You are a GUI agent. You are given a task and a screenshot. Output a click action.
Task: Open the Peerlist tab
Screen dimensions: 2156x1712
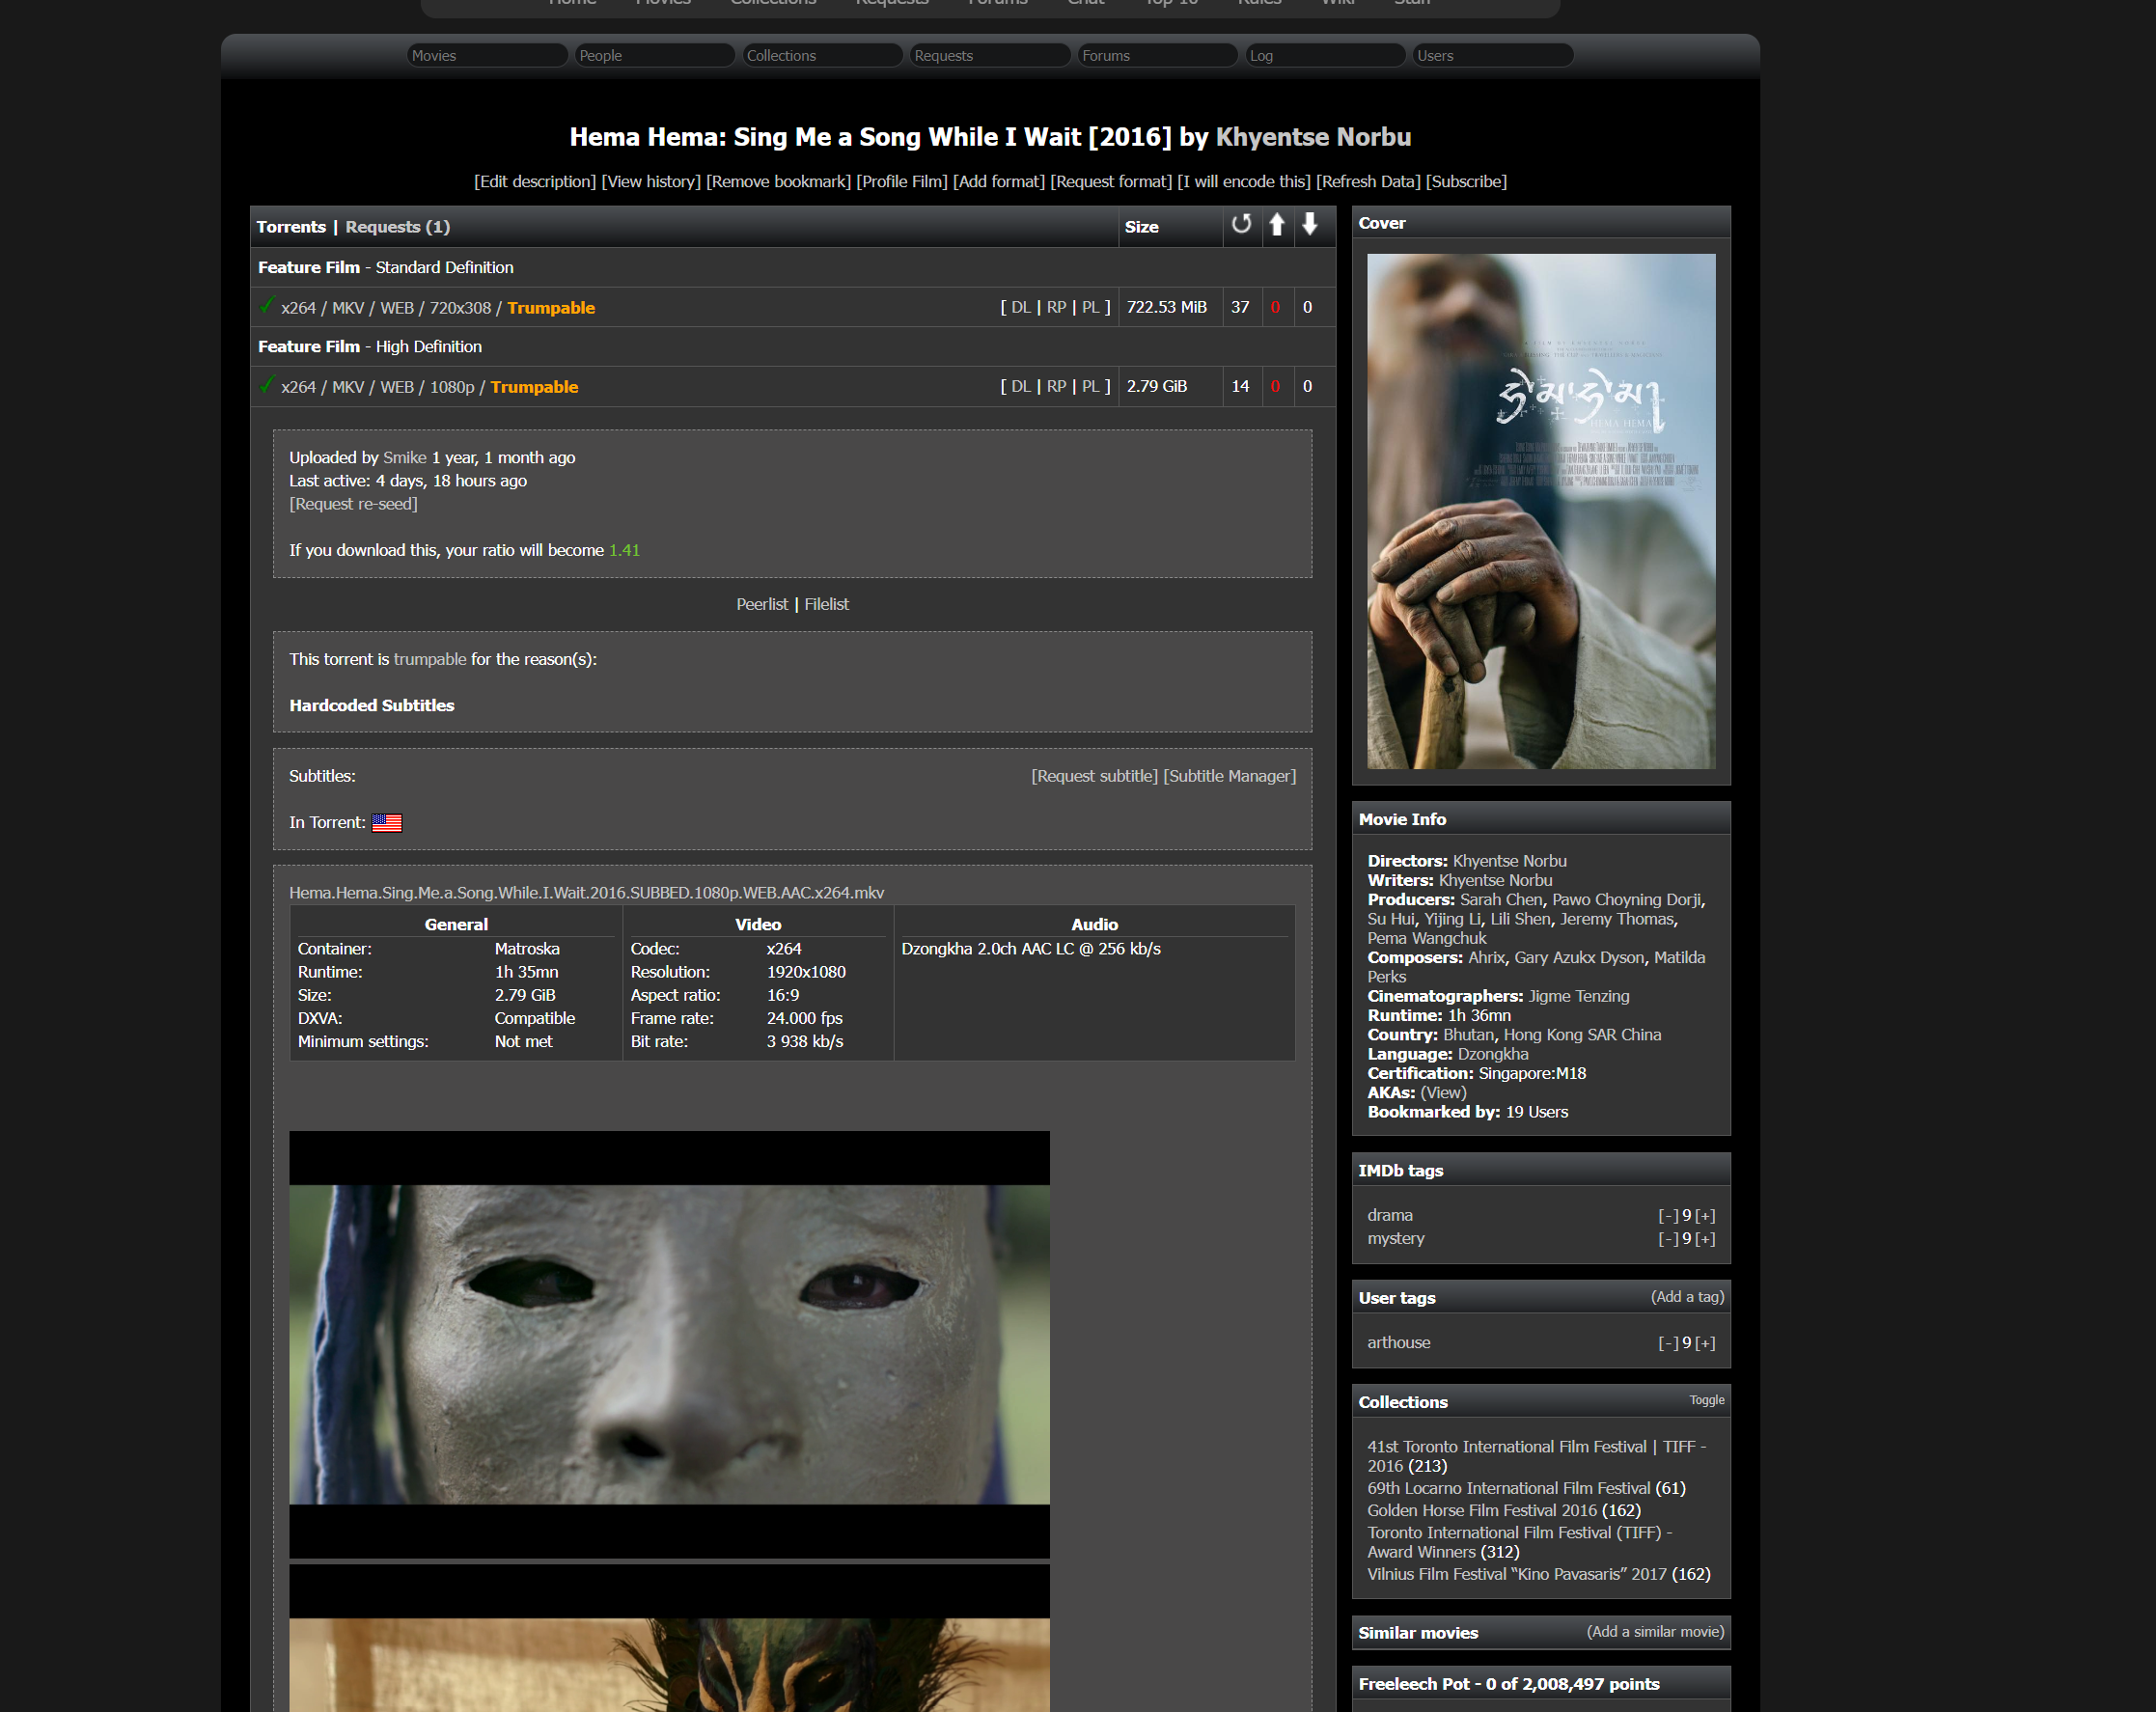click(761, 604)
